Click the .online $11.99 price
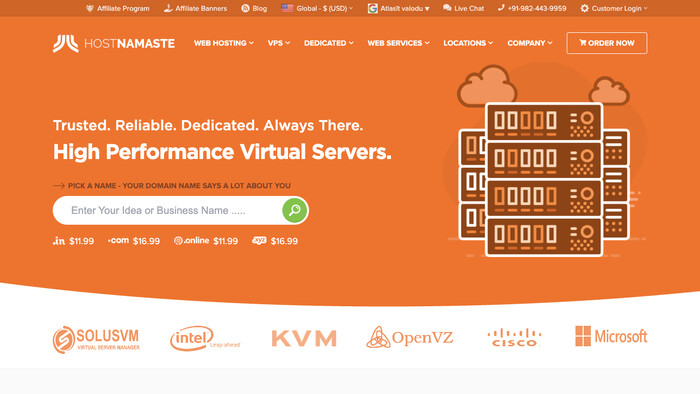 pyautogui.click(x=225, y=241)
